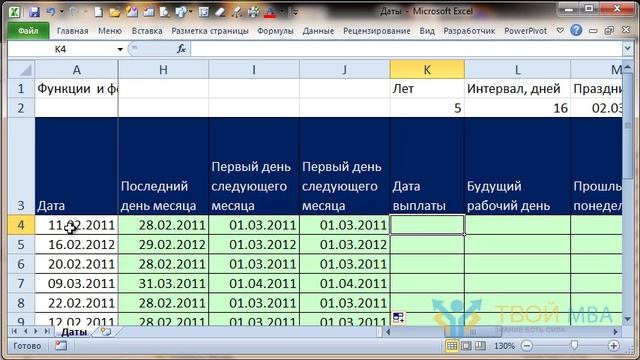Click the 130% zoom level
Screen dimensions: 640x360
(504, 346)
